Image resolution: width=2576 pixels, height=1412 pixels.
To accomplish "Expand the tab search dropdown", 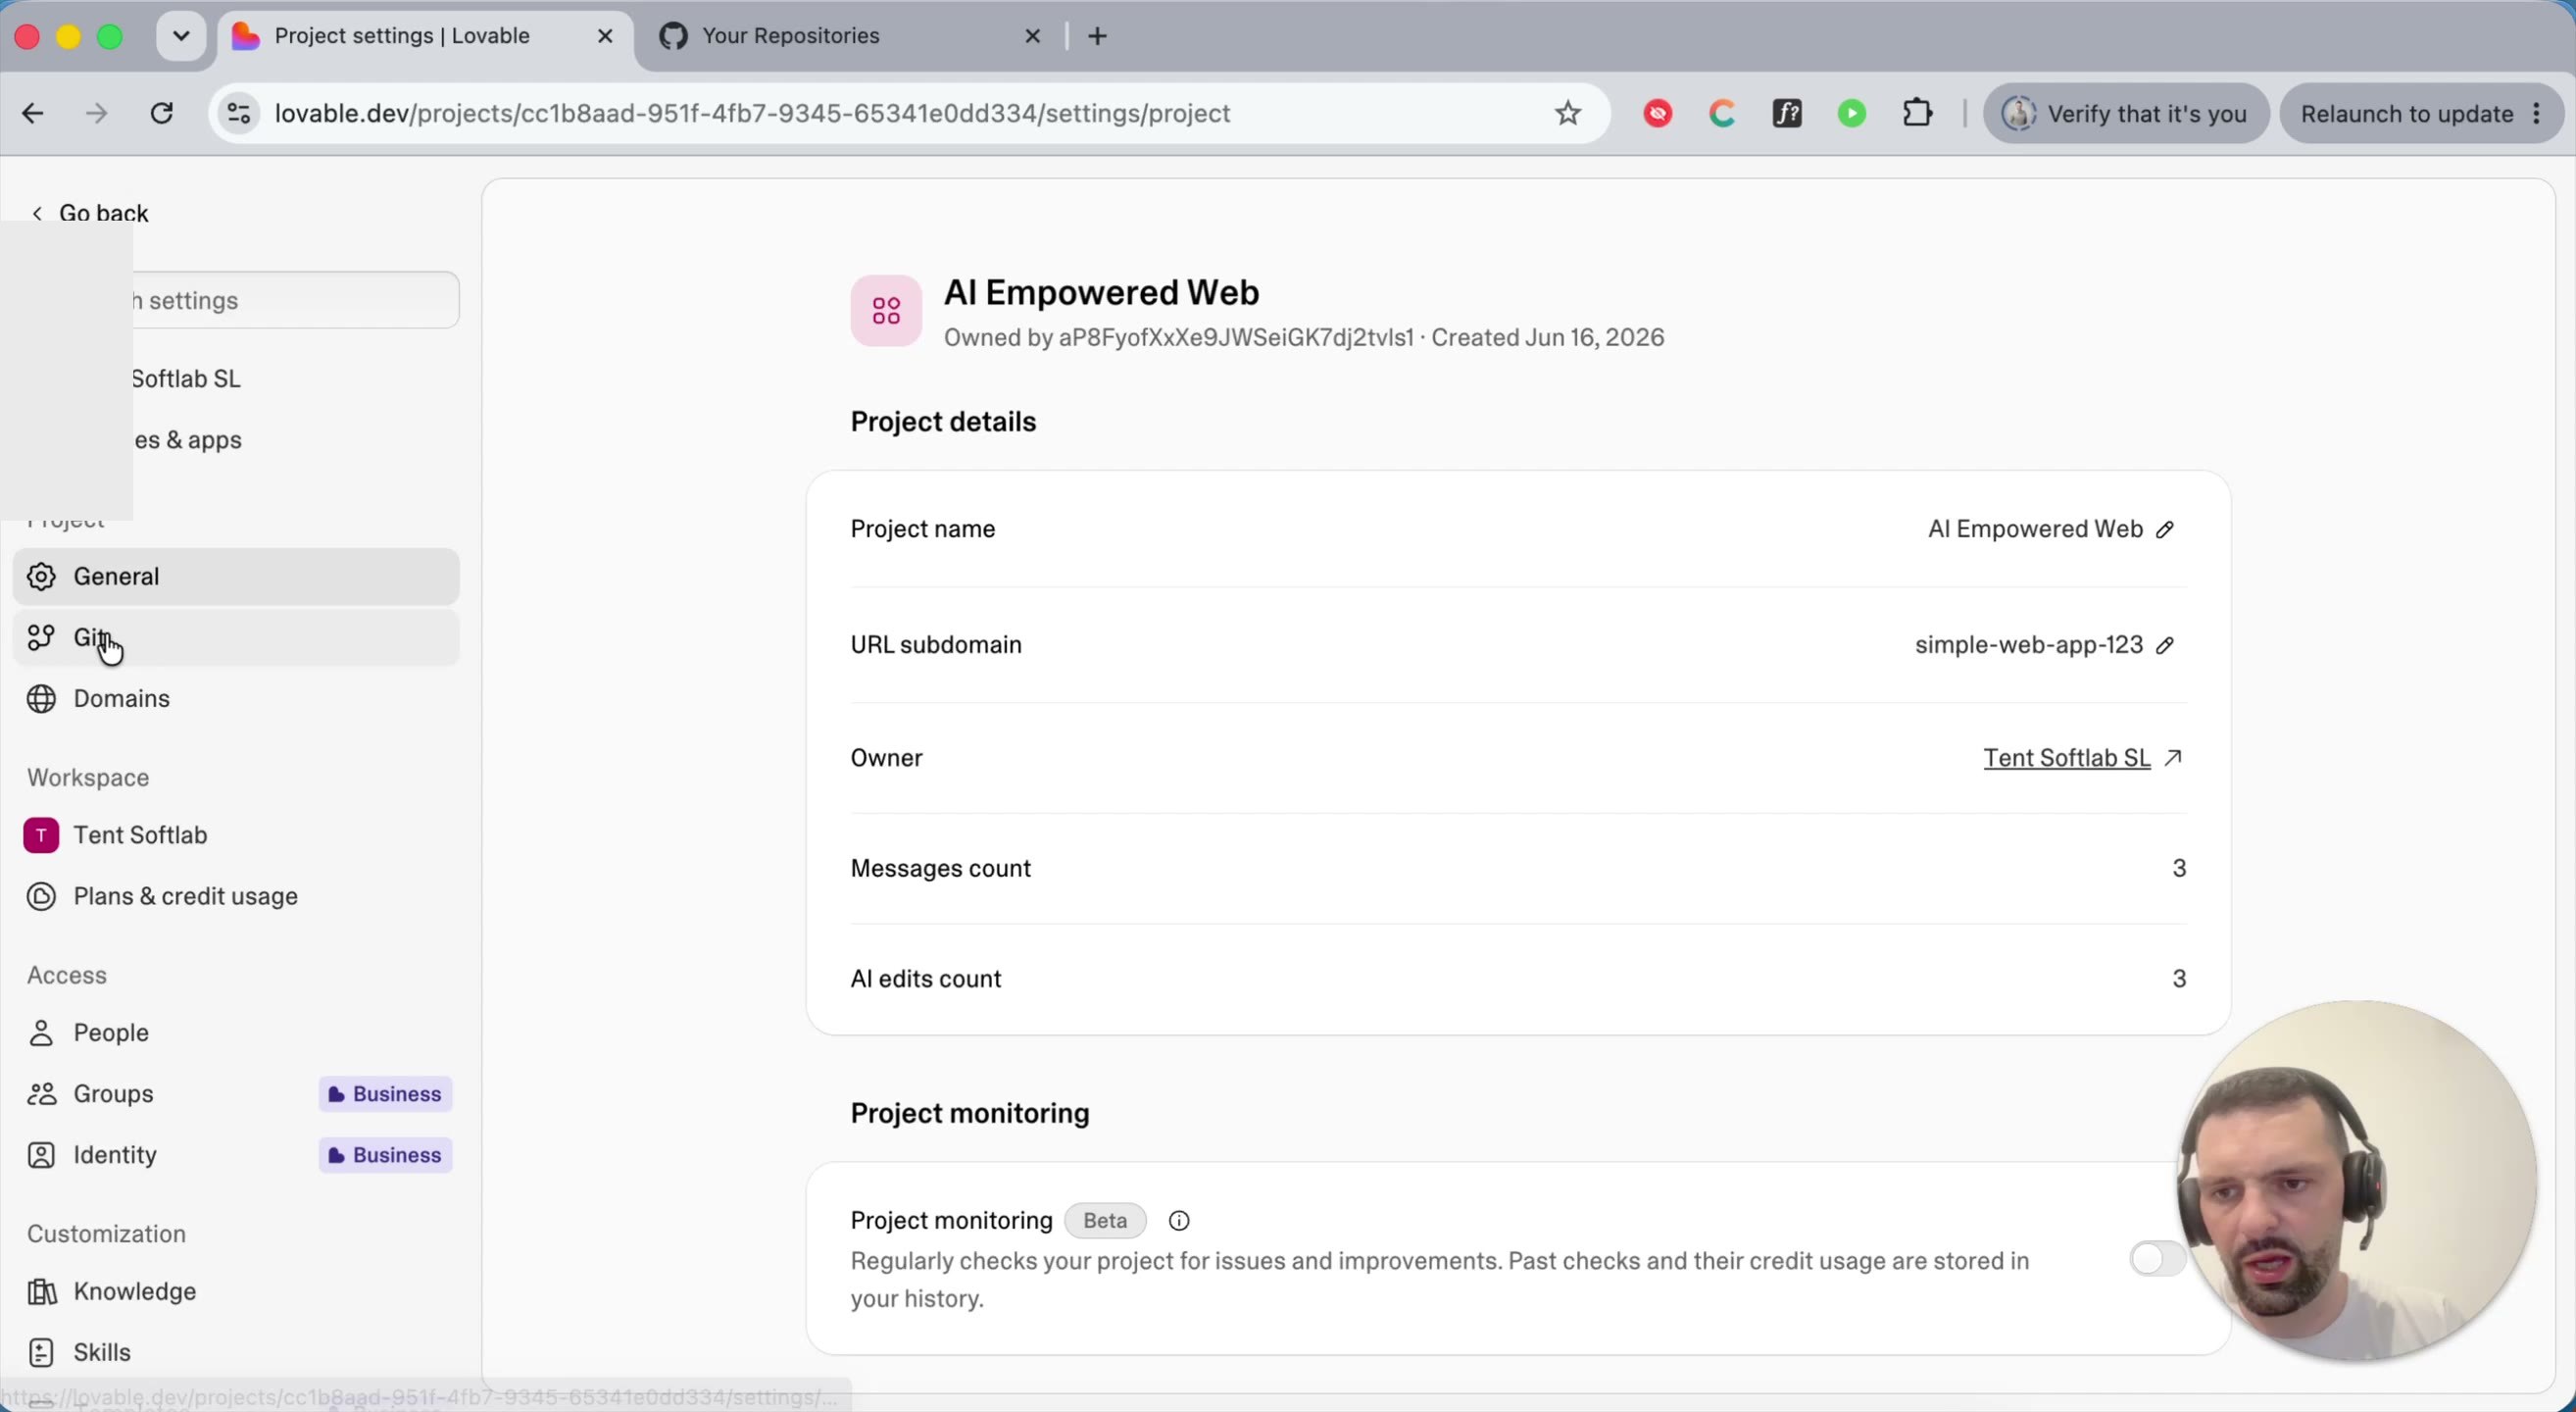I will pyautogui.click(x=181, y=37).
